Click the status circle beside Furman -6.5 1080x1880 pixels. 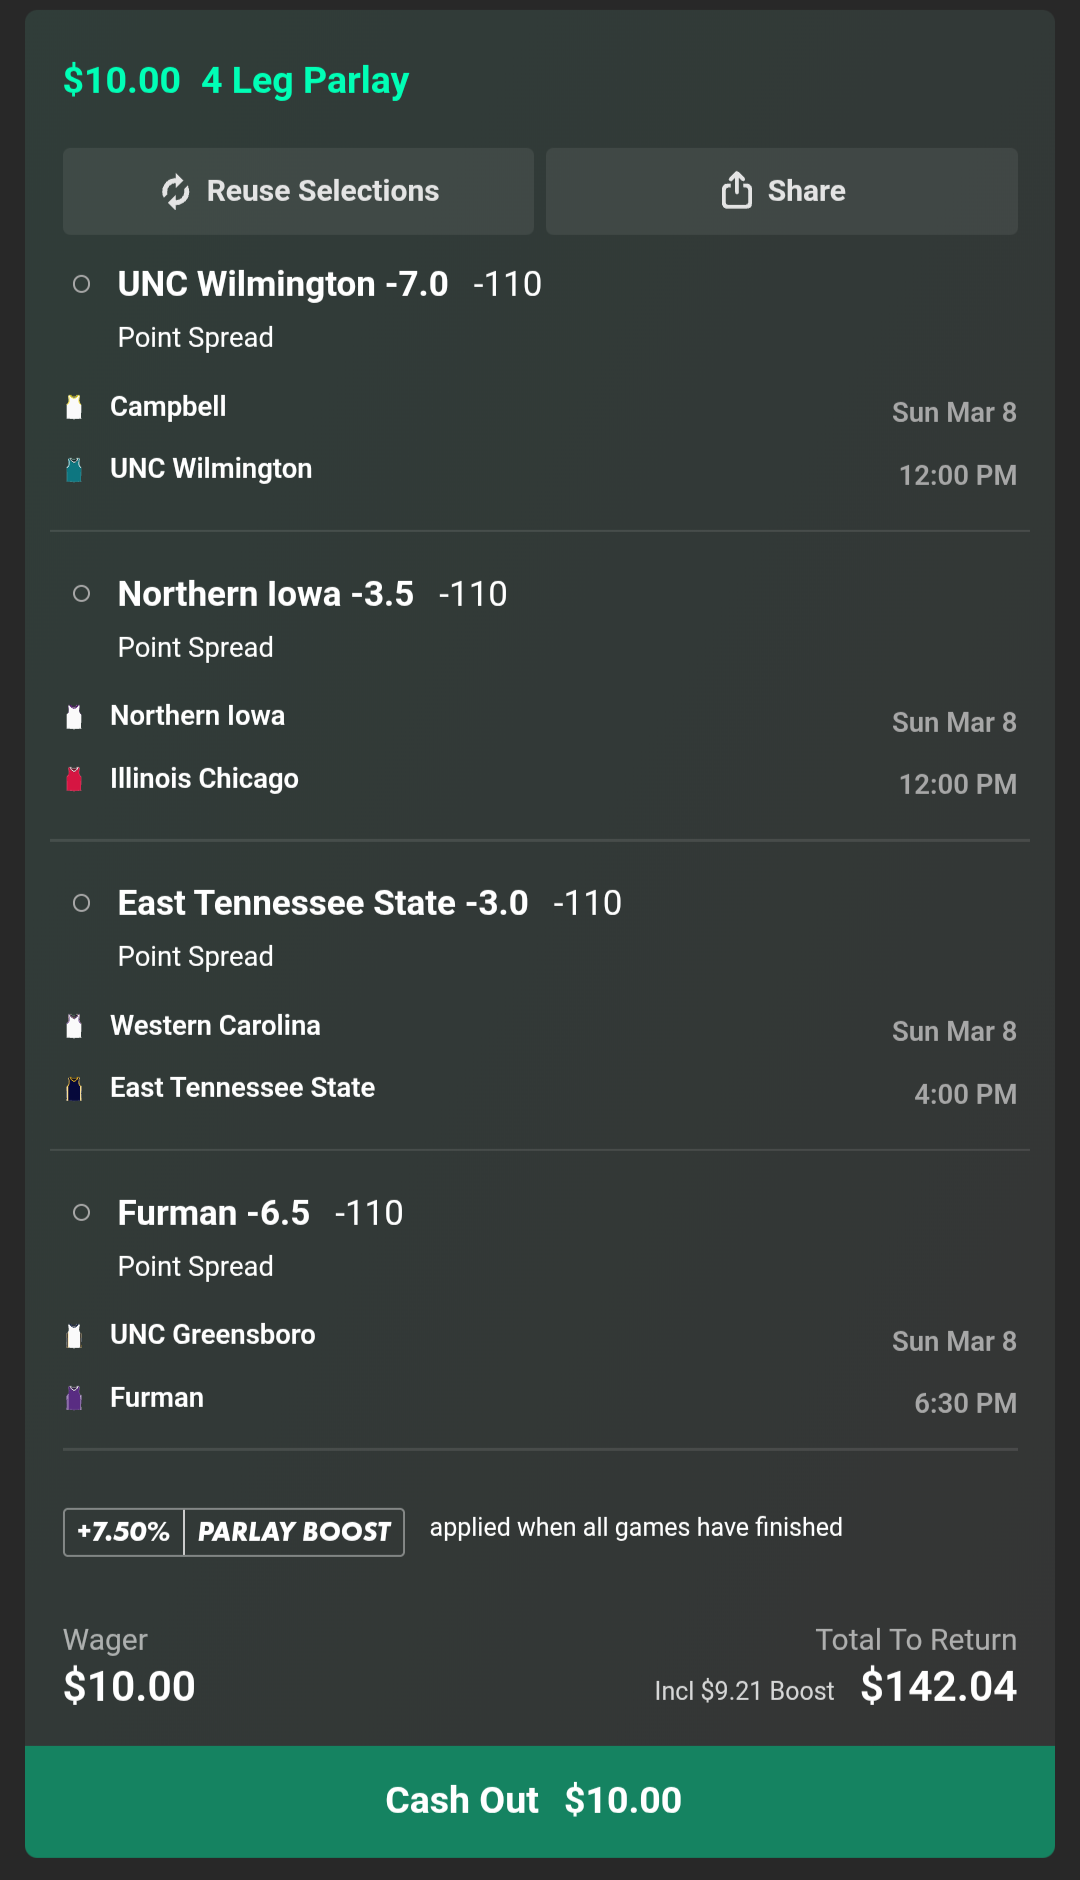click(82, 1213)
